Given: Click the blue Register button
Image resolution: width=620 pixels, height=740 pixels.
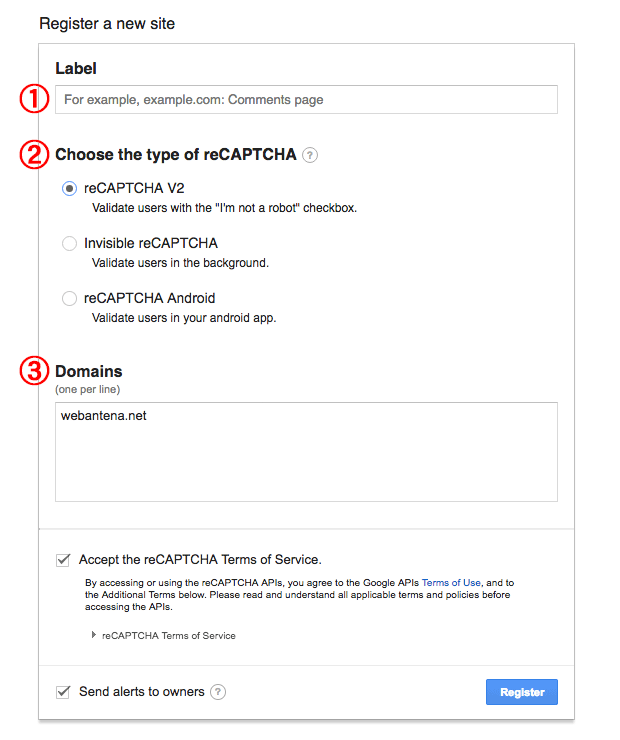Looking at the screenshot, I should point(522,692).
